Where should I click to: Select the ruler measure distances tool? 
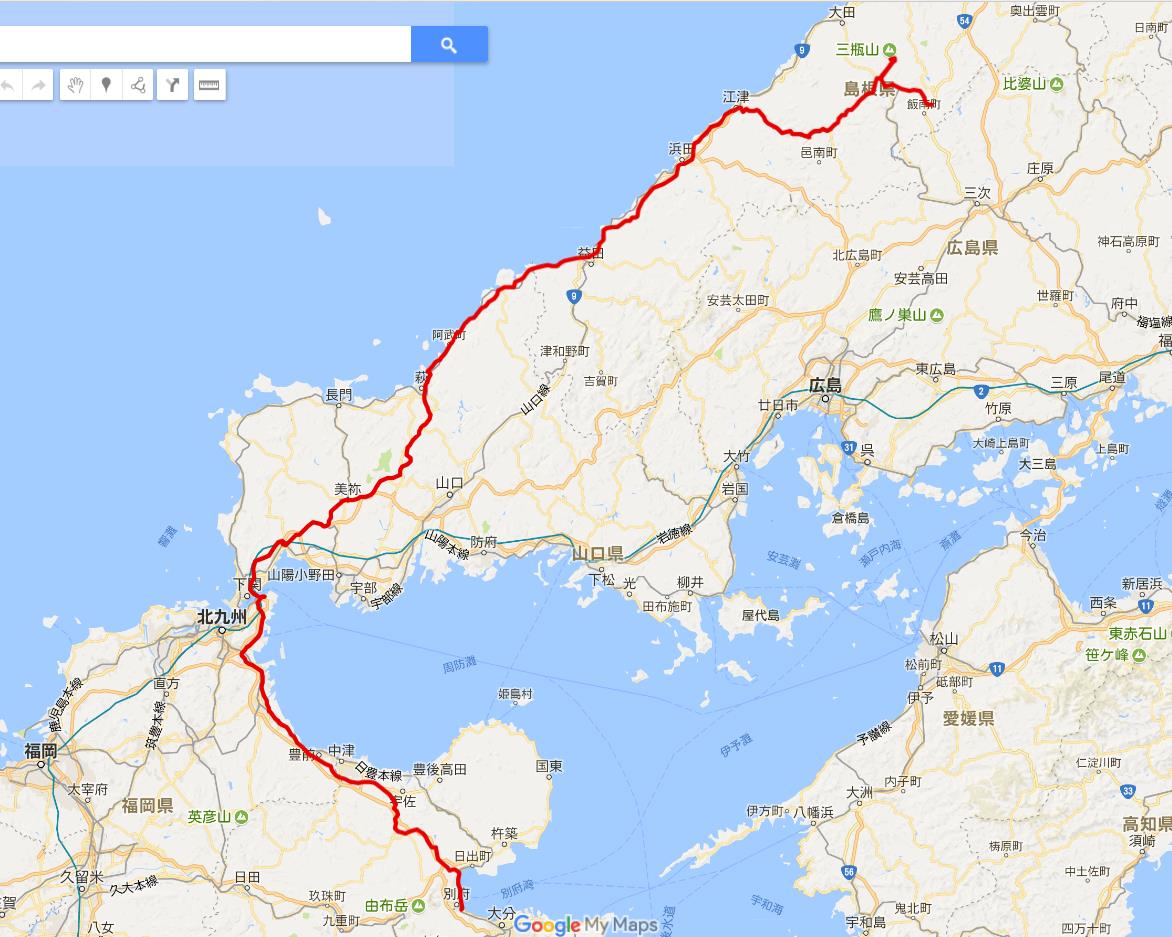point(210,85)
